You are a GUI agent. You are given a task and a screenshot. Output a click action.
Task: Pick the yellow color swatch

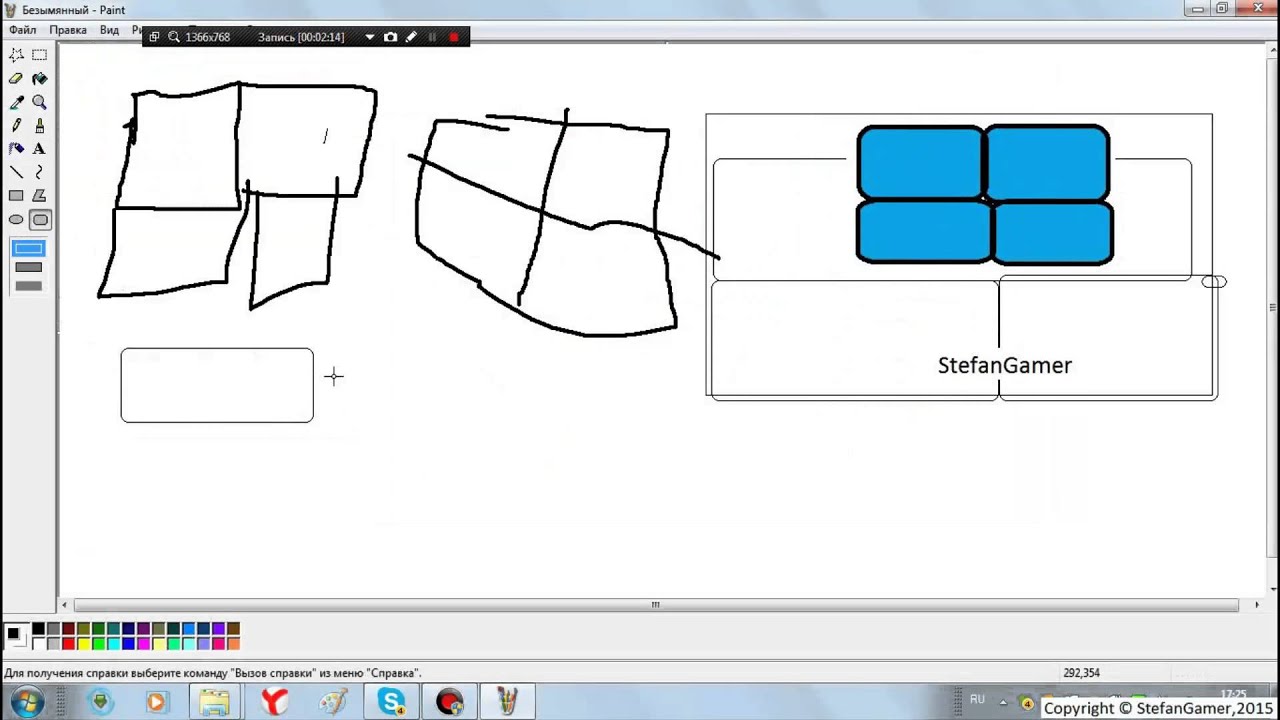tap(83, 643)
